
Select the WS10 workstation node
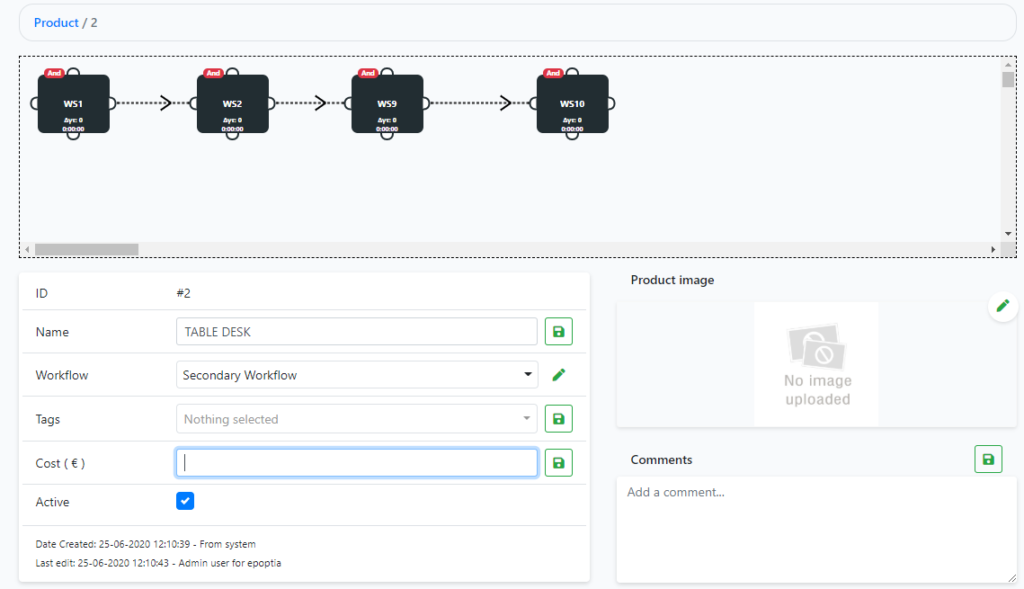click(x=572, y=104)
